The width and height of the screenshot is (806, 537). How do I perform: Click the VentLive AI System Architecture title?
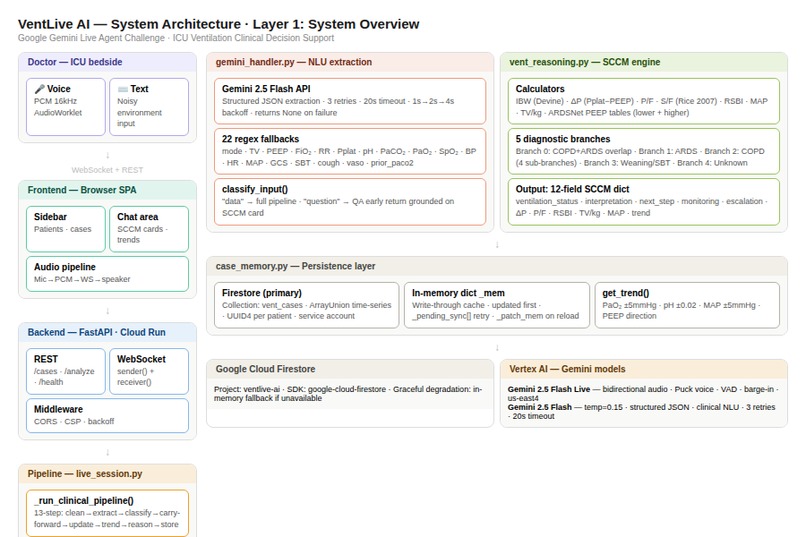[218, 24]
